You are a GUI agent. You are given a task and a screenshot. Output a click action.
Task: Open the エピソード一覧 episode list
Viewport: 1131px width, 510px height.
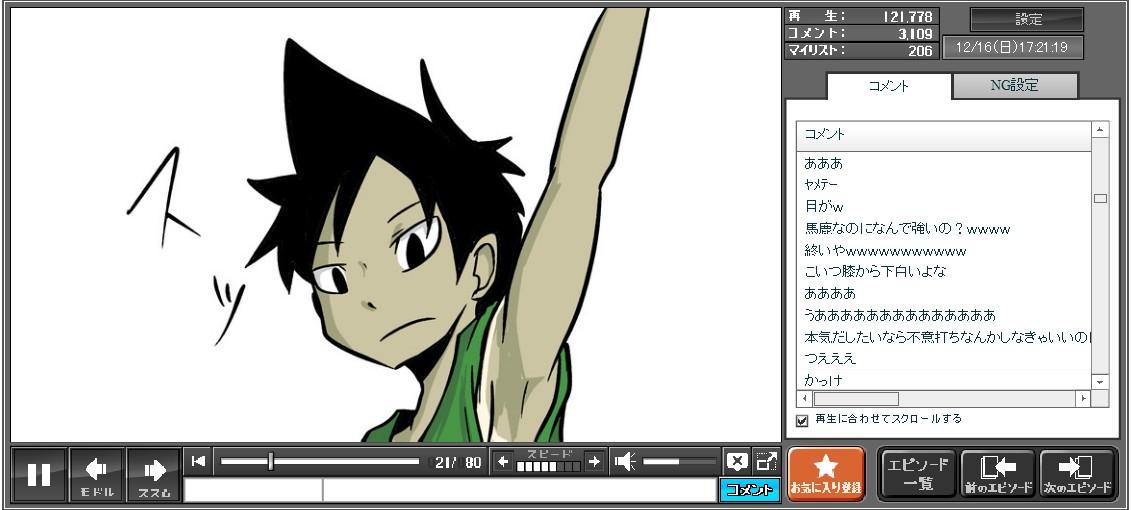(918, 474)
